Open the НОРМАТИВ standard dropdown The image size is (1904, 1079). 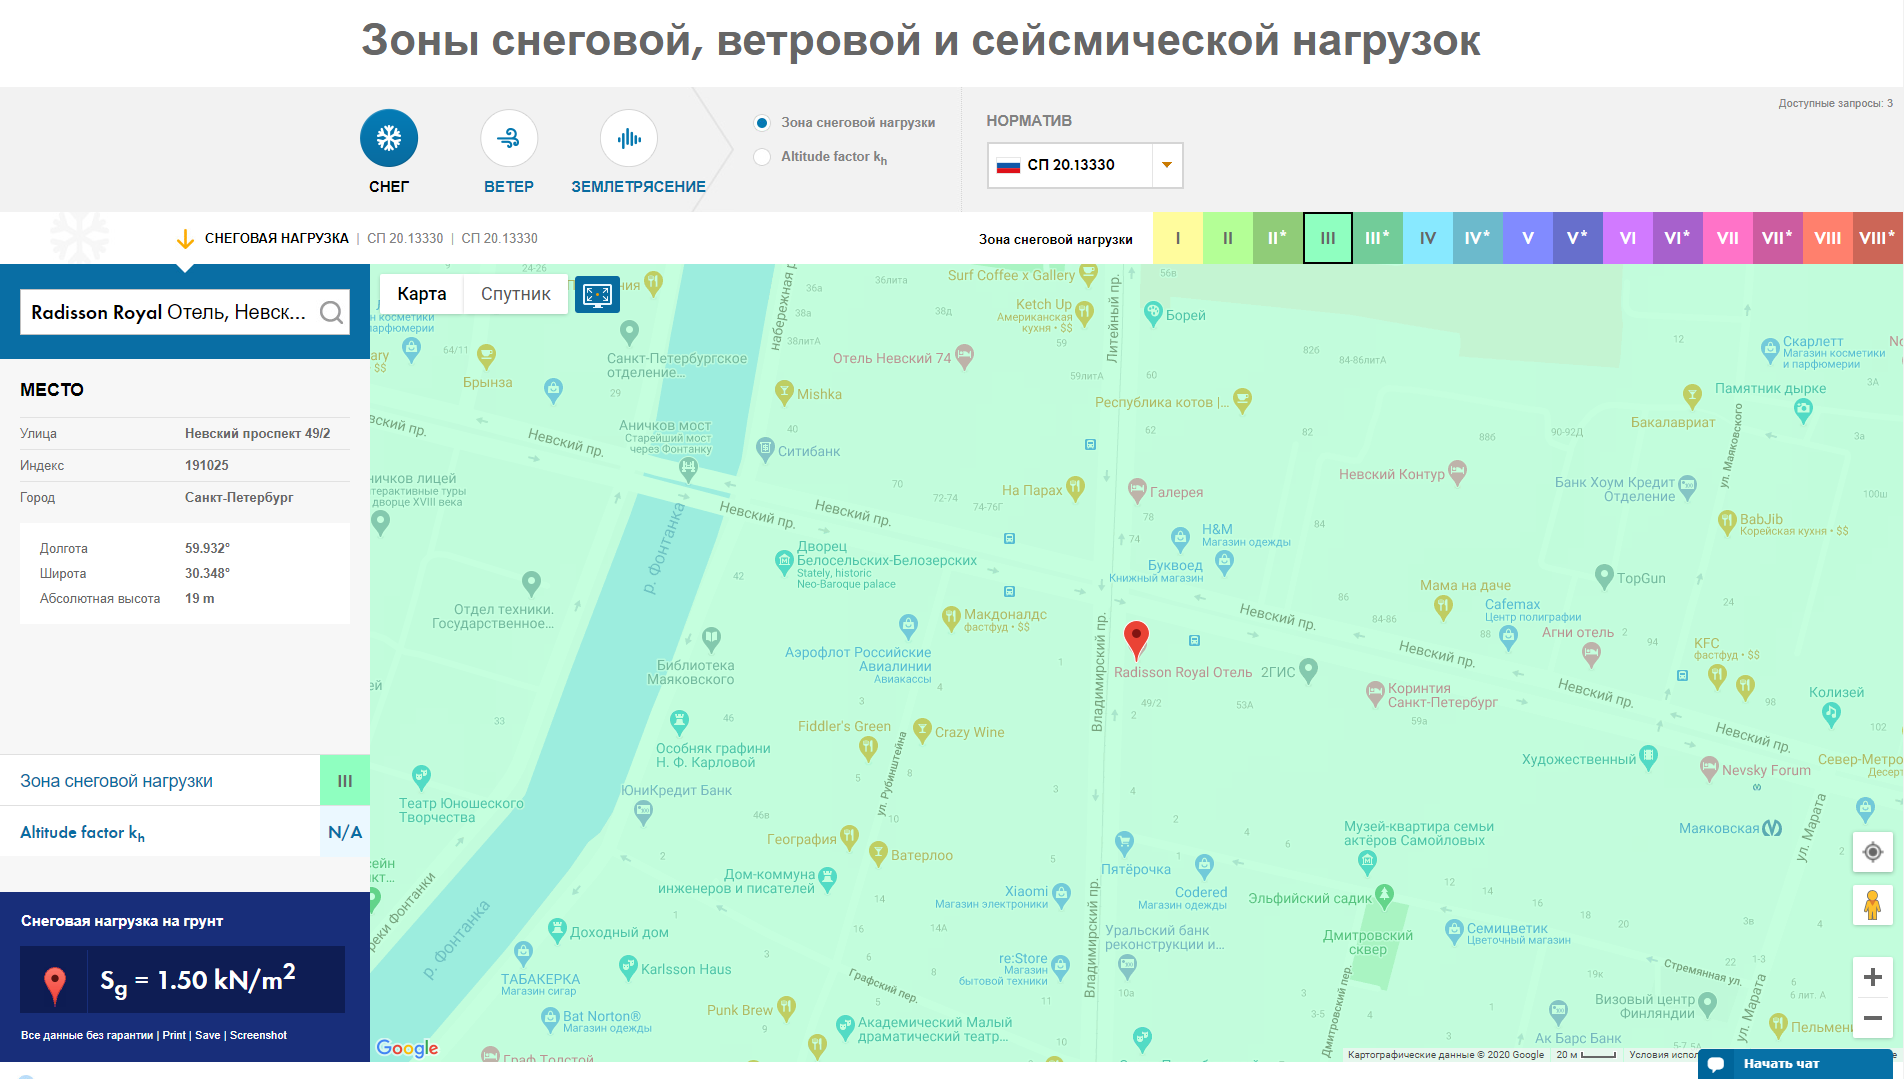[1070, 165]
